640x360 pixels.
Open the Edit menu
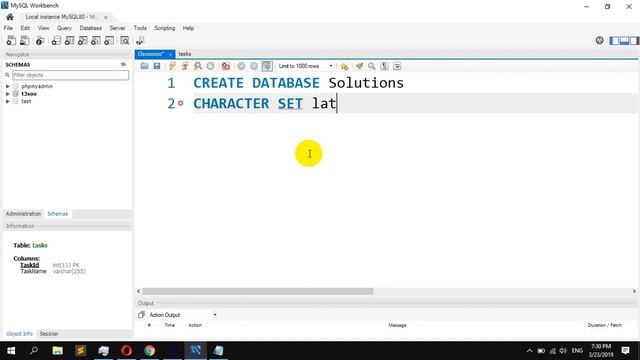25,28
